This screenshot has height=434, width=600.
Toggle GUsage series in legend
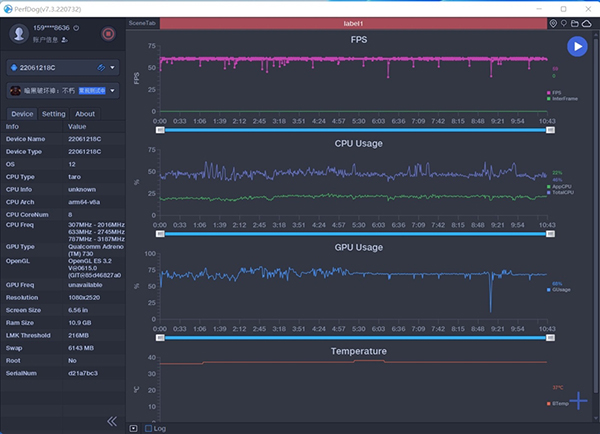[x=556, y=289]
